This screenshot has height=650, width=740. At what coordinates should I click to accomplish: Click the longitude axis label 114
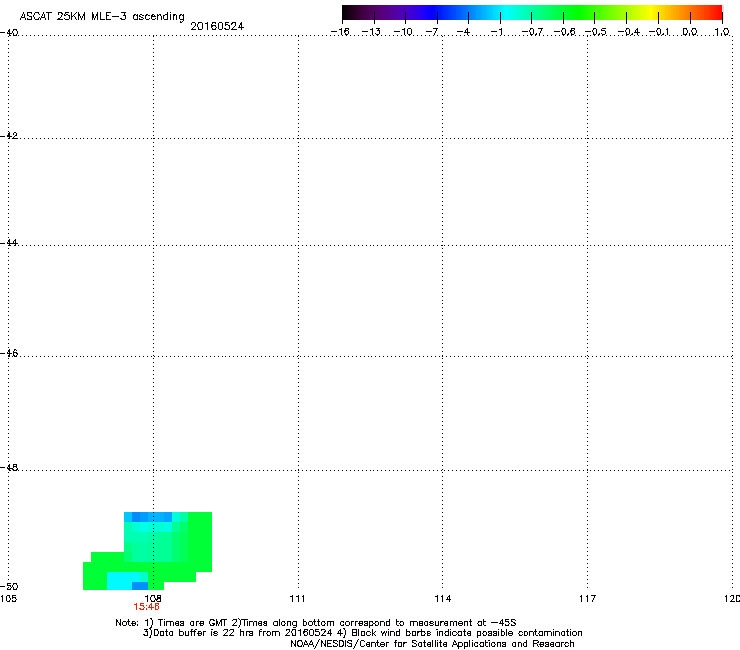point(443,599)
